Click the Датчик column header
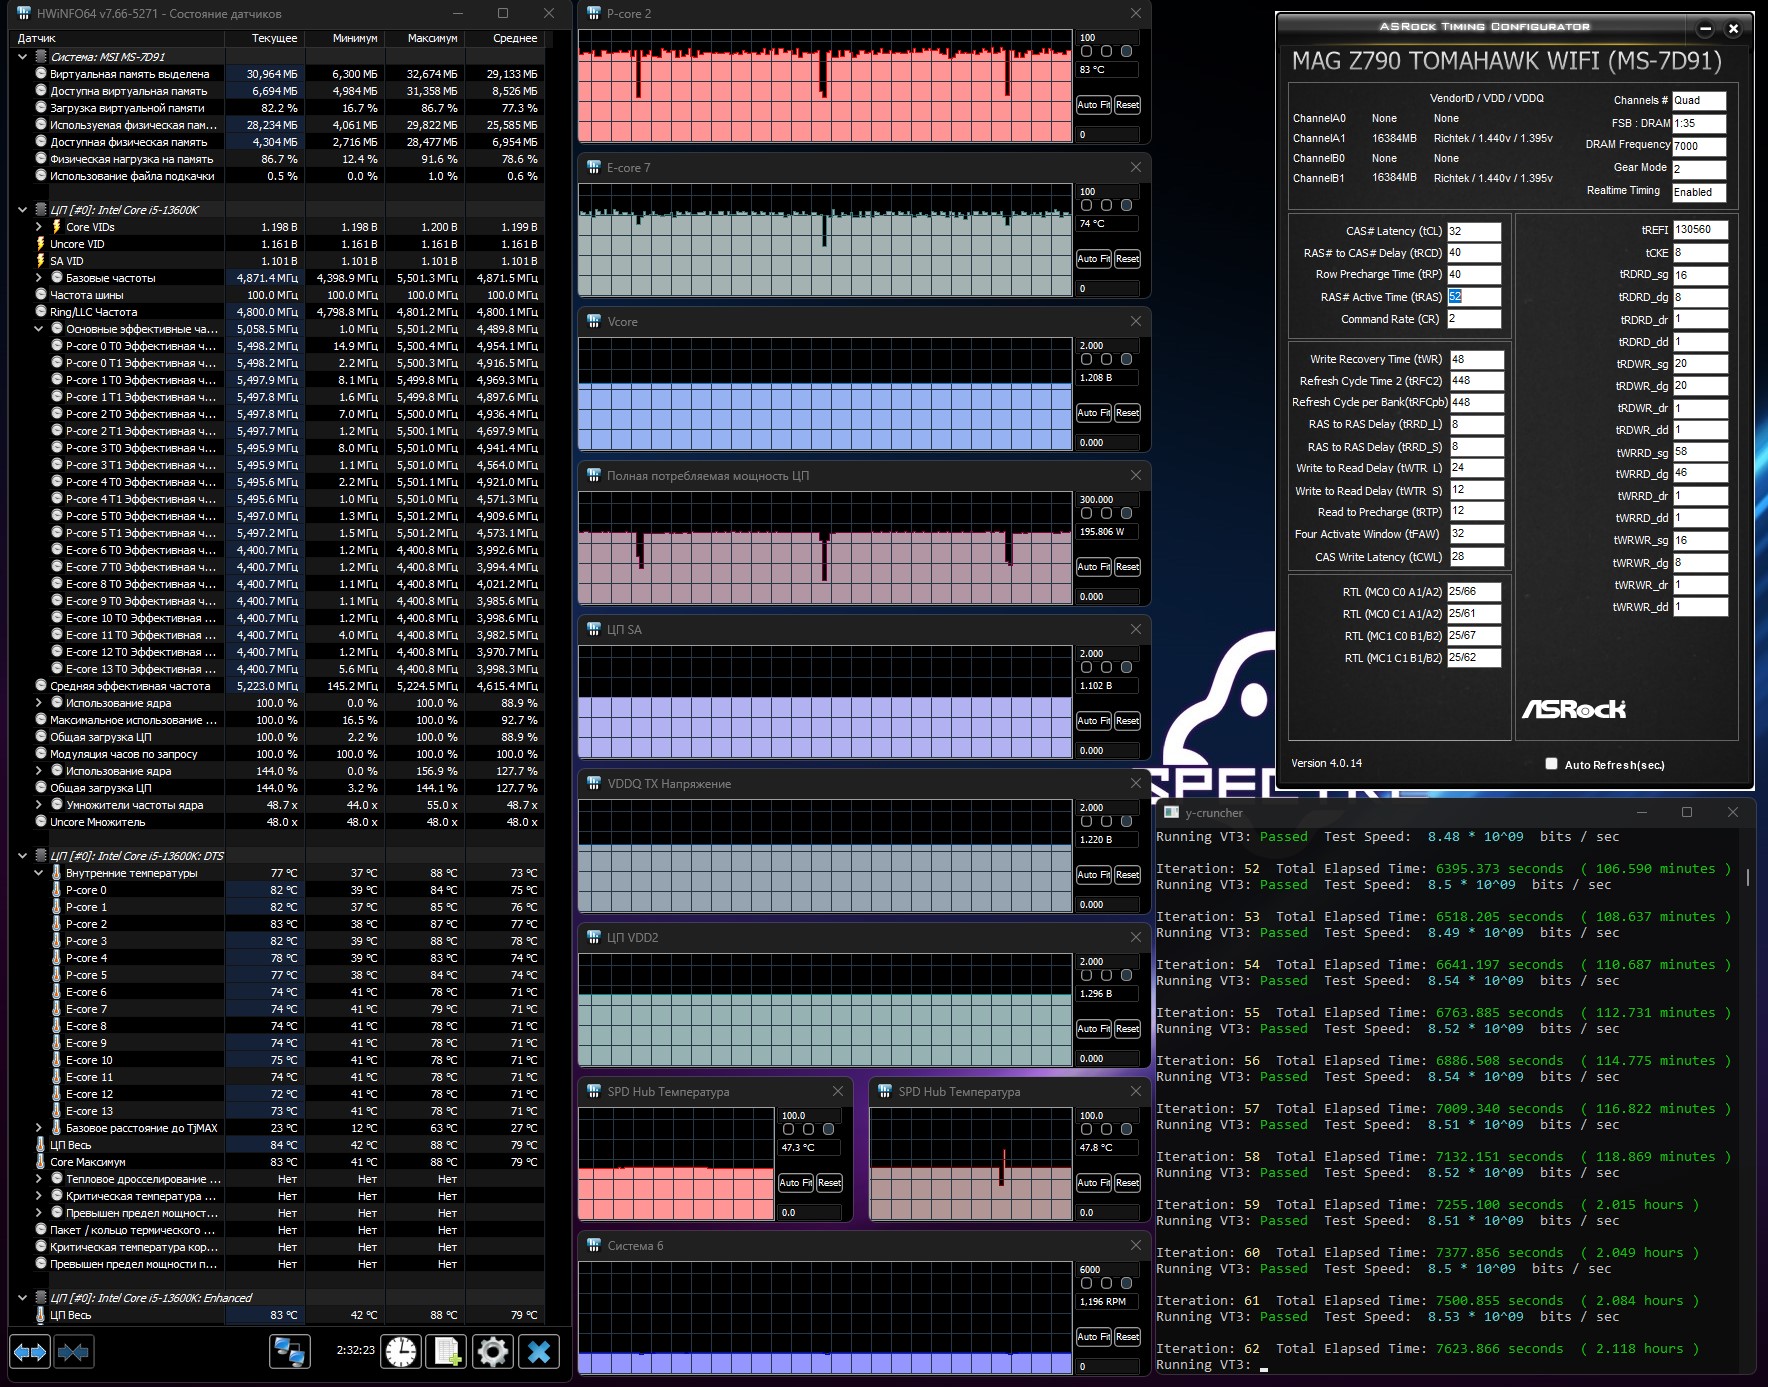Screen dimensions: 1768x1387 click(117, 38)
